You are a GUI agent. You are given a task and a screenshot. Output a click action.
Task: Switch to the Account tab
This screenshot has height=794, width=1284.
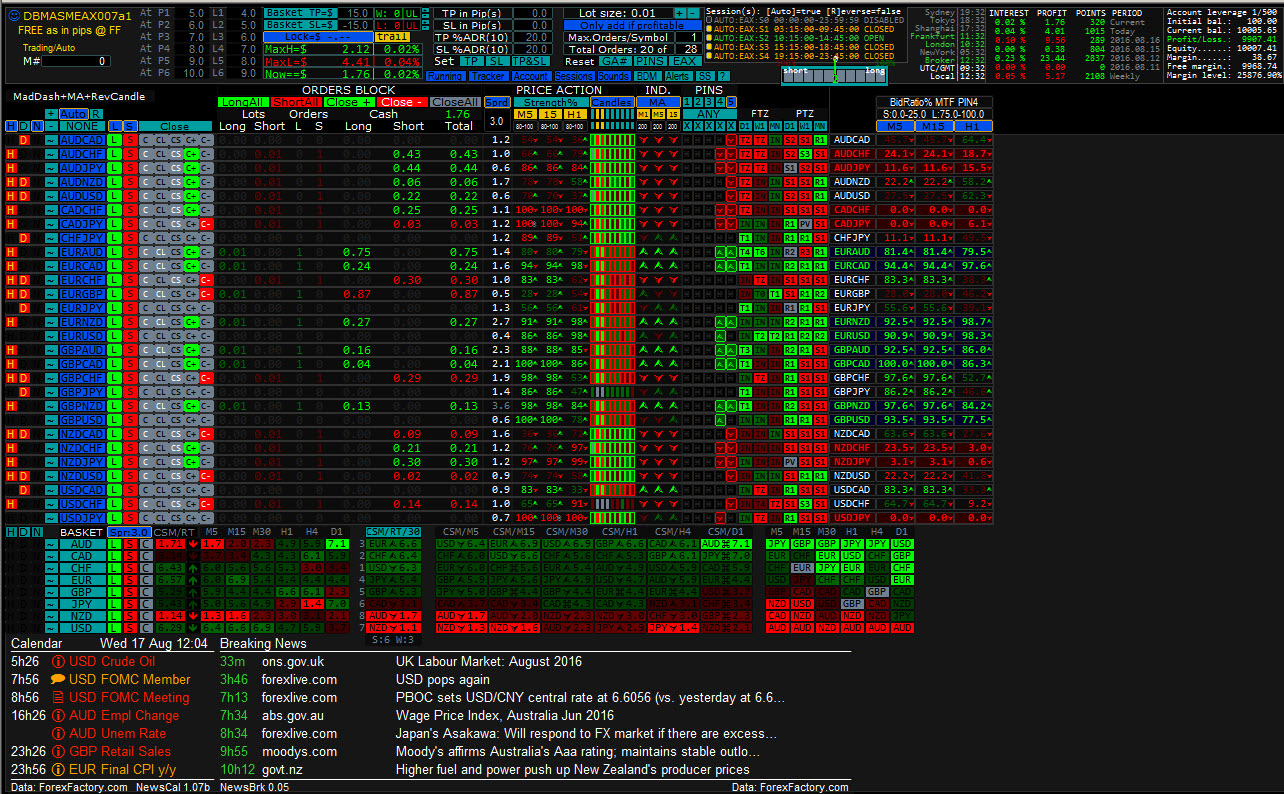coord(530,76)
